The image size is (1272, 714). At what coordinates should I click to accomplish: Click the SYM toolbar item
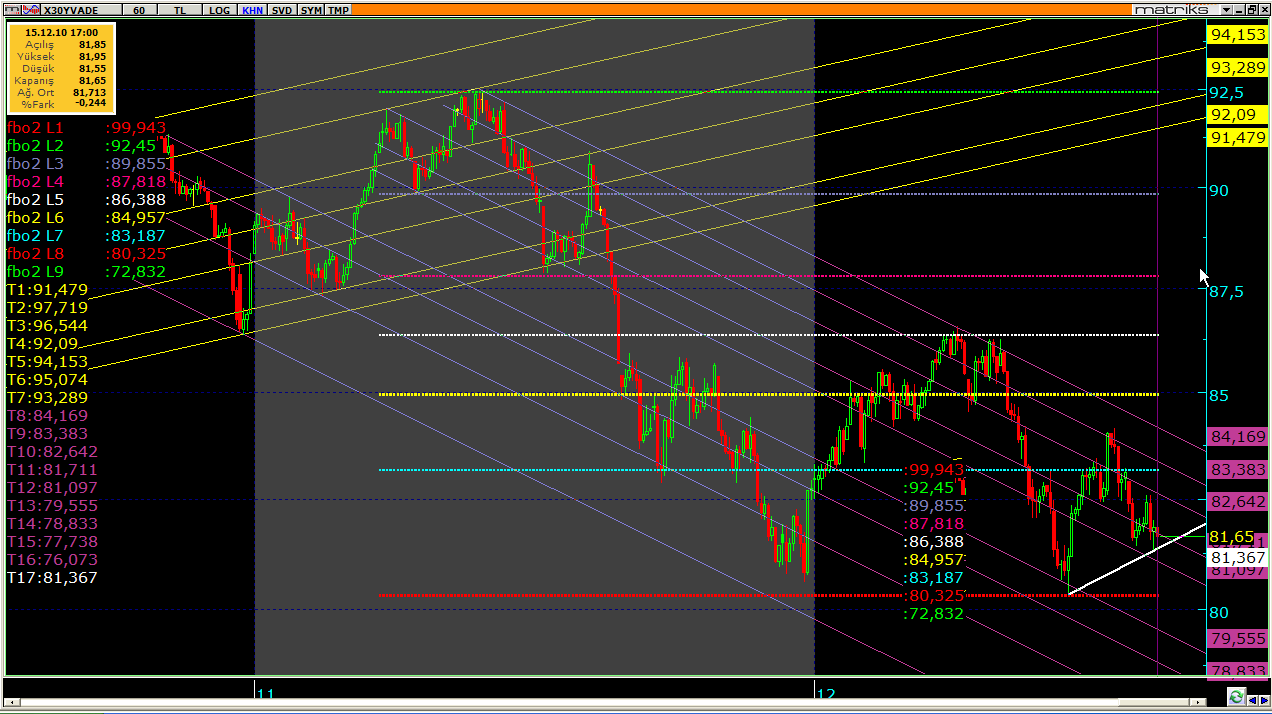click(x=312, y=10)
